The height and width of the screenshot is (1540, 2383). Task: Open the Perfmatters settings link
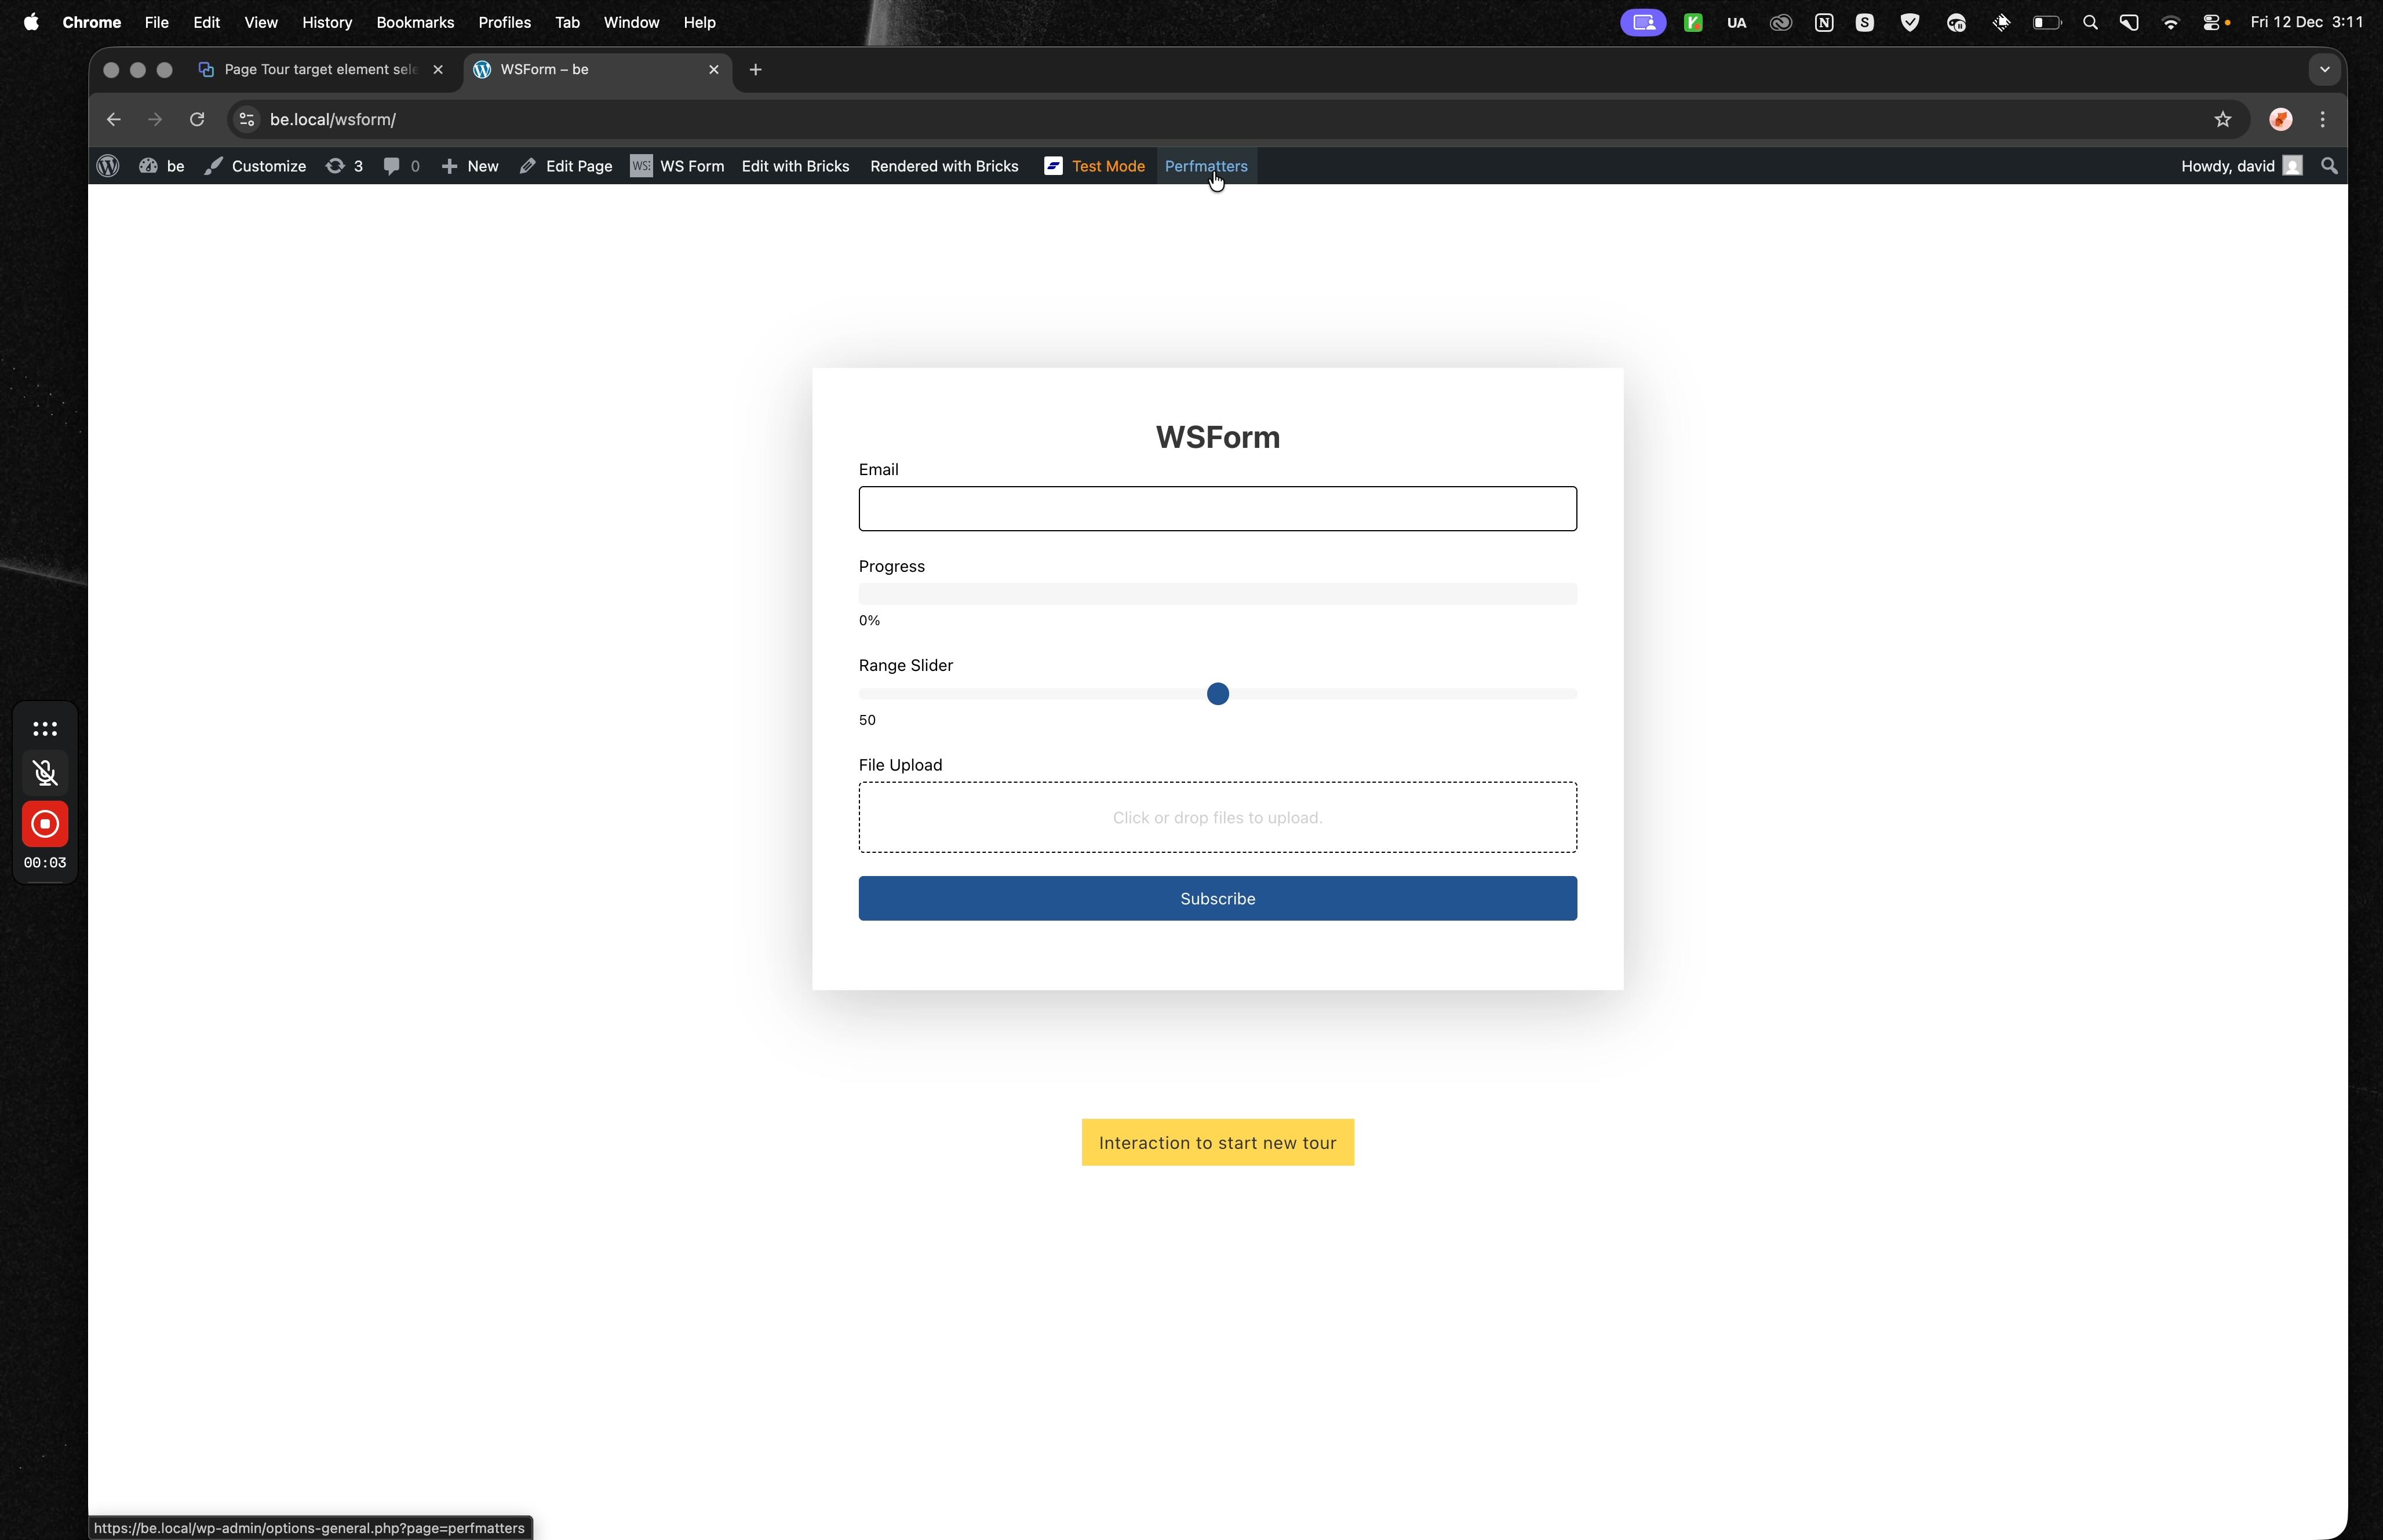pyautogui.click(x=1206, y=166)
